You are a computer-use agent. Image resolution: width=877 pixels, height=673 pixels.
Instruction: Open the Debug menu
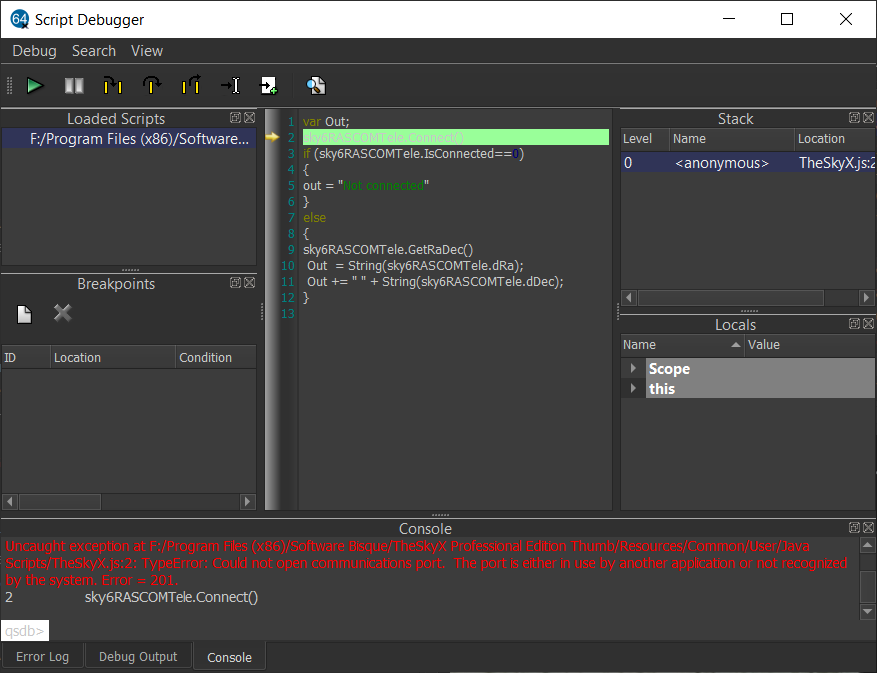click(x=35, y=51)
